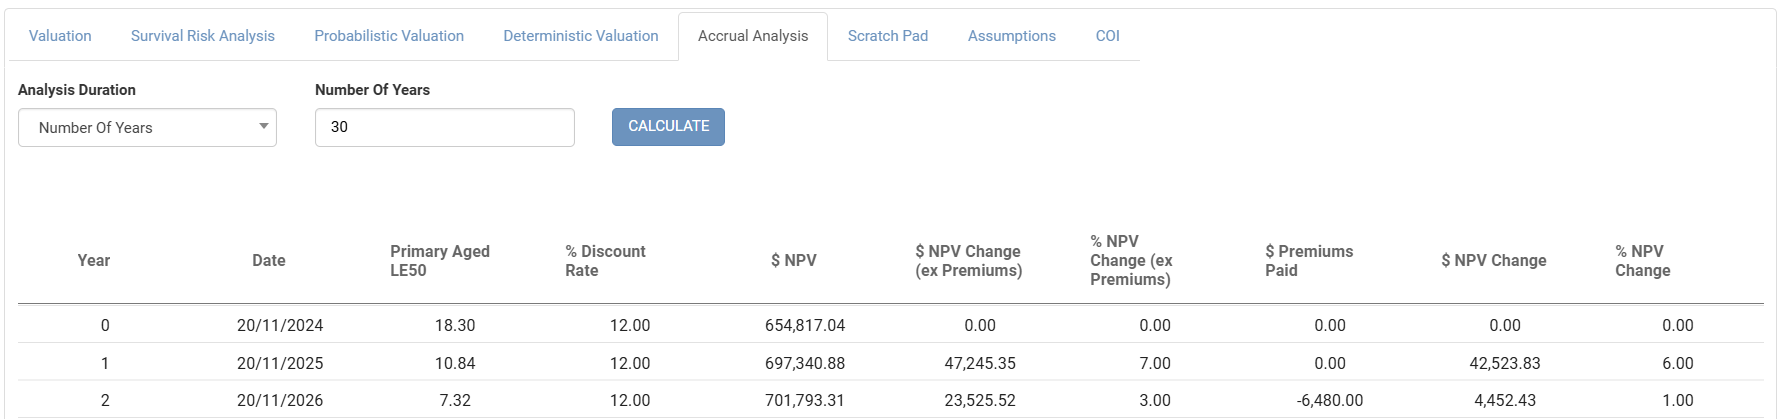Click the % Discount Rate column header
1784x419 pixels.
(x=605, y=261)
